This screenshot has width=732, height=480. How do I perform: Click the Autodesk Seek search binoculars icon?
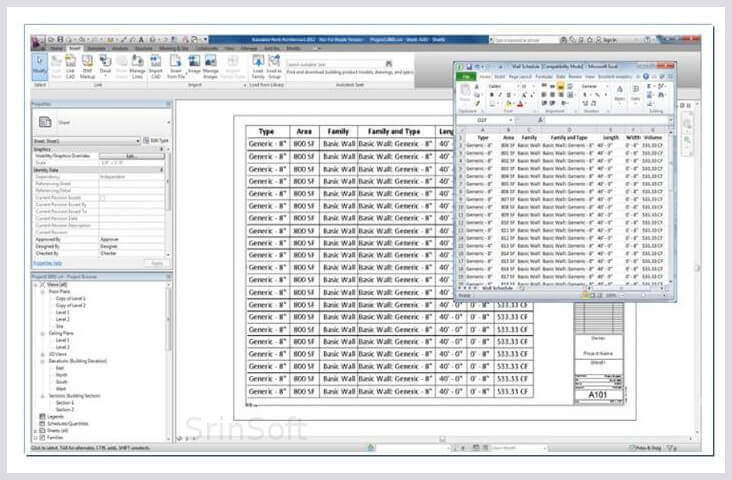pyautogui.click(x=388, y=64)
